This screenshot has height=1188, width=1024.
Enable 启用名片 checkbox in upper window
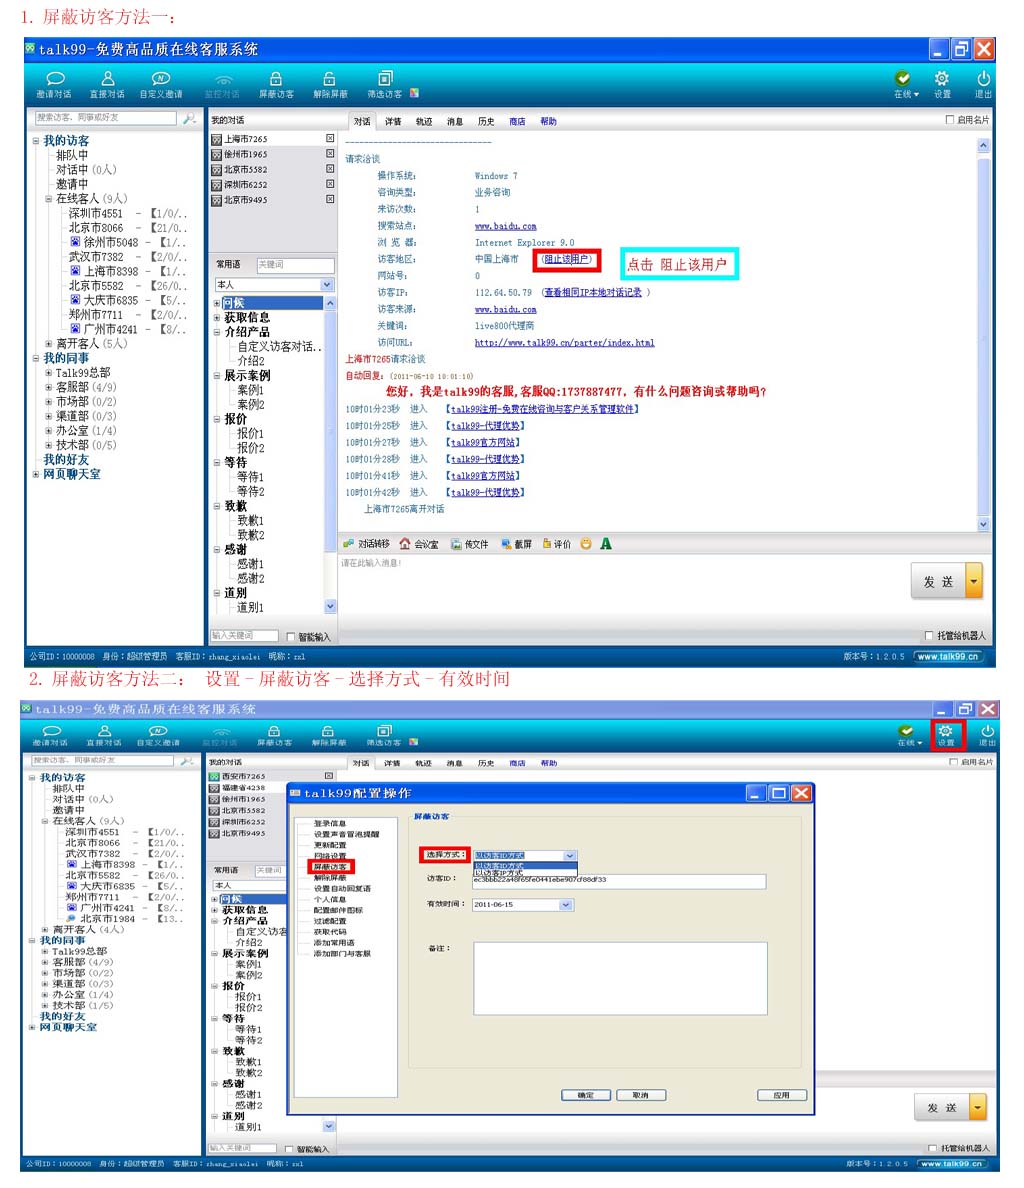pyautogui.click(x=950, y=120)
